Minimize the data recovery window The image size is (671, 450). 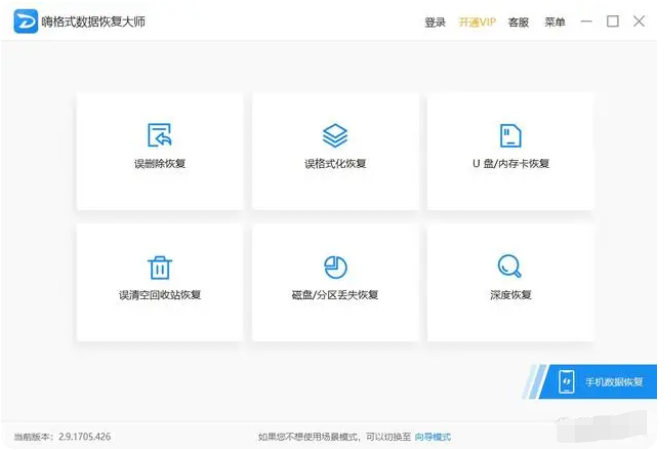coord(587,22)
